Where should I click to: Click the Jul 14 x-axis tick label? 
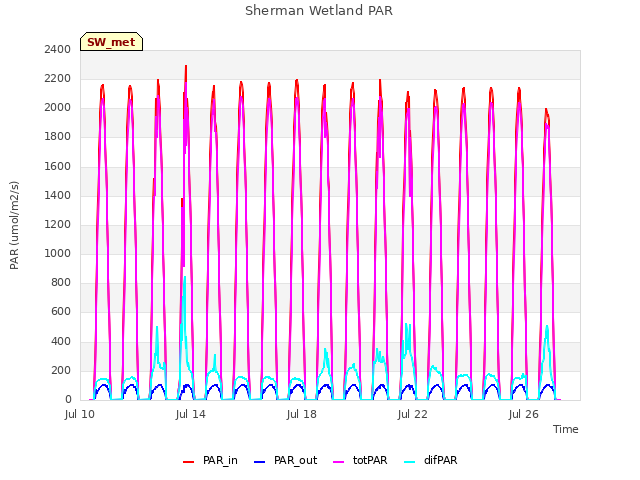click(x=191, y=414)
